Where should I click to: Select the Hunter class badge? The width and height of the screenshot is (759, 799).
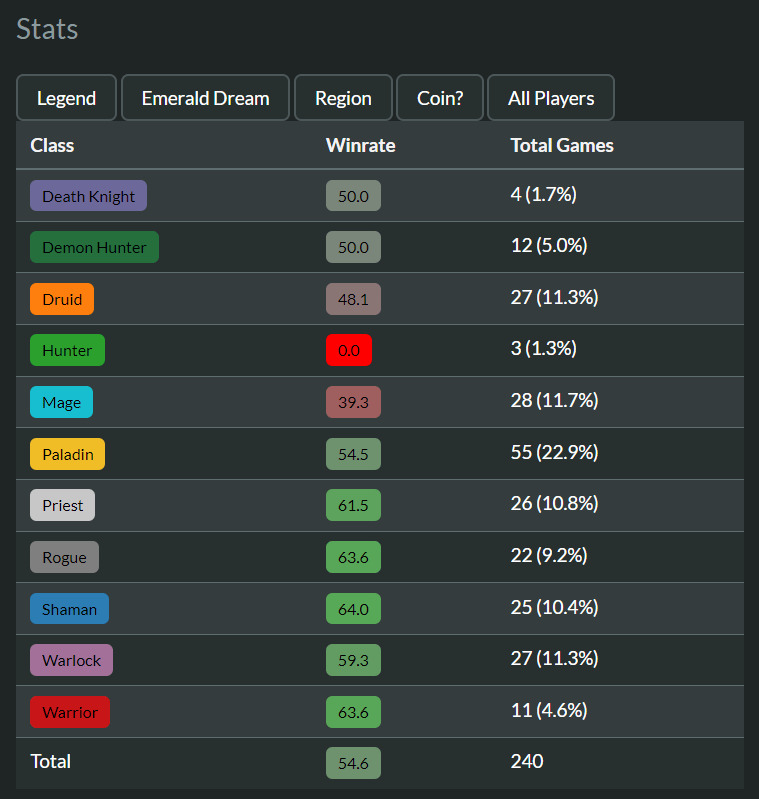67,350
